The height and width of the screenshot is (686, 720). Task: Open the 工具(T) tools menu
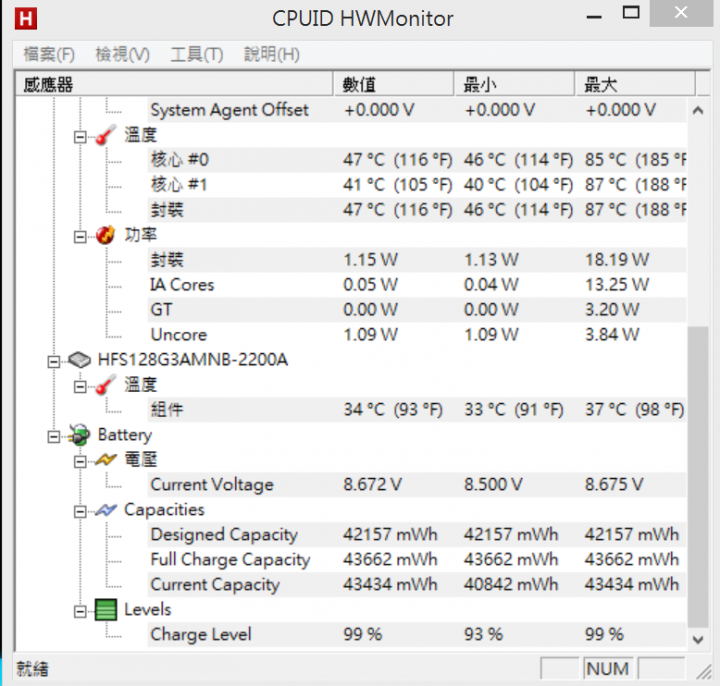[197, 54]
